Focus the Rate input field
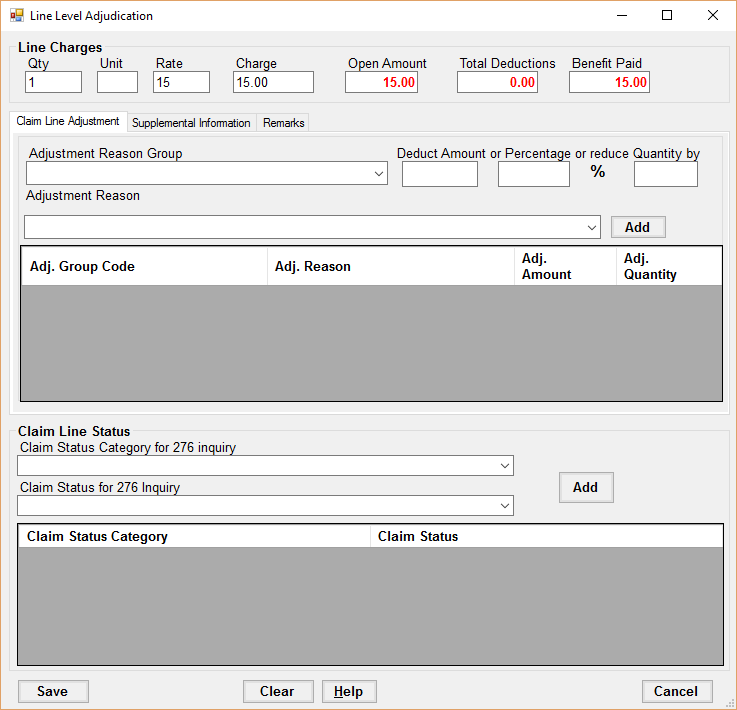 [181, 82]
